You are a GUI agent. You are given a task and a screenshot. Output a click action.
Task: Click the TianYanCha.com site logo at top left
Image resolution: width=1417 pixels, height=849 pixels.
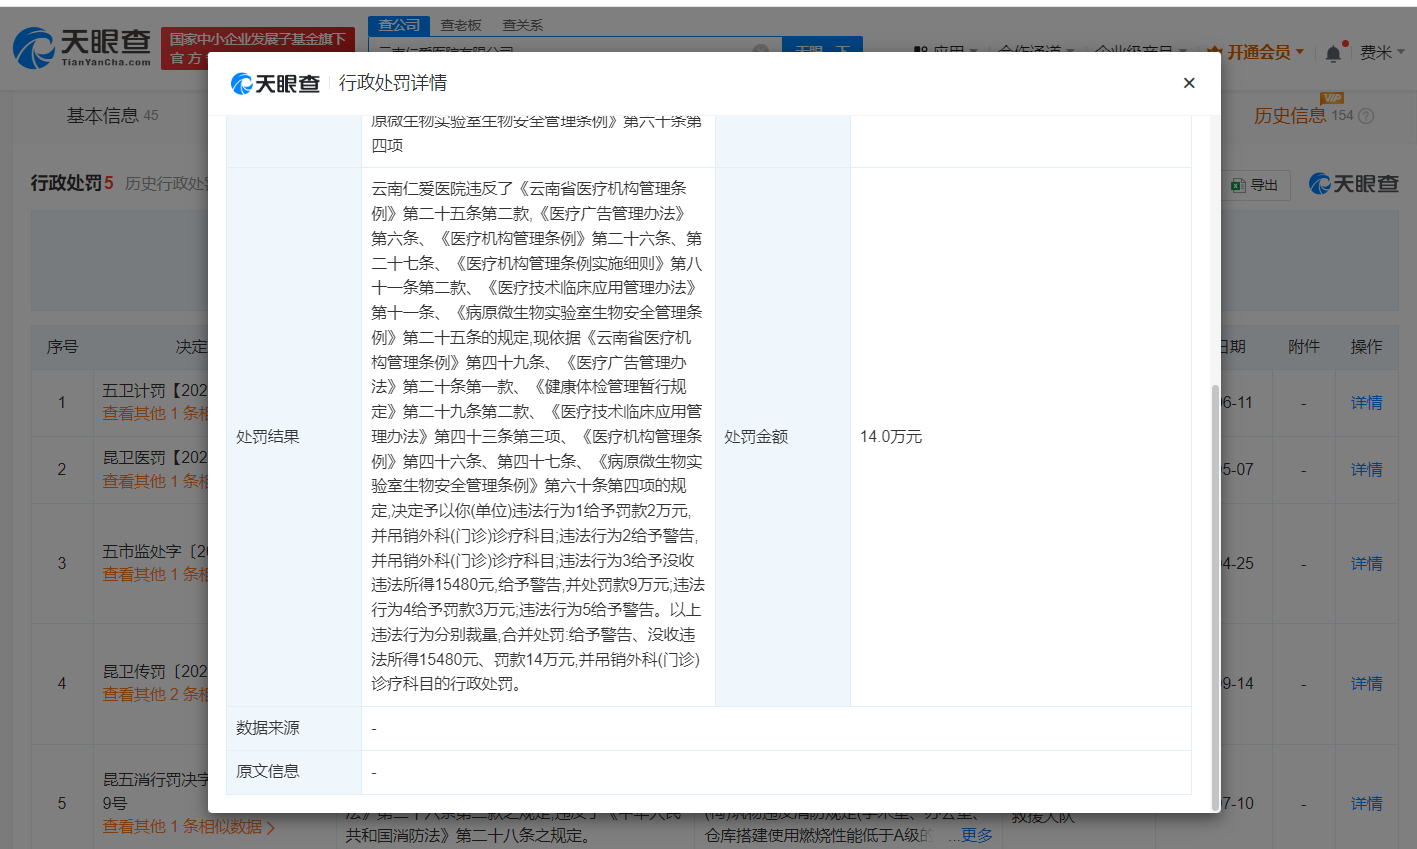coord(81,47)
